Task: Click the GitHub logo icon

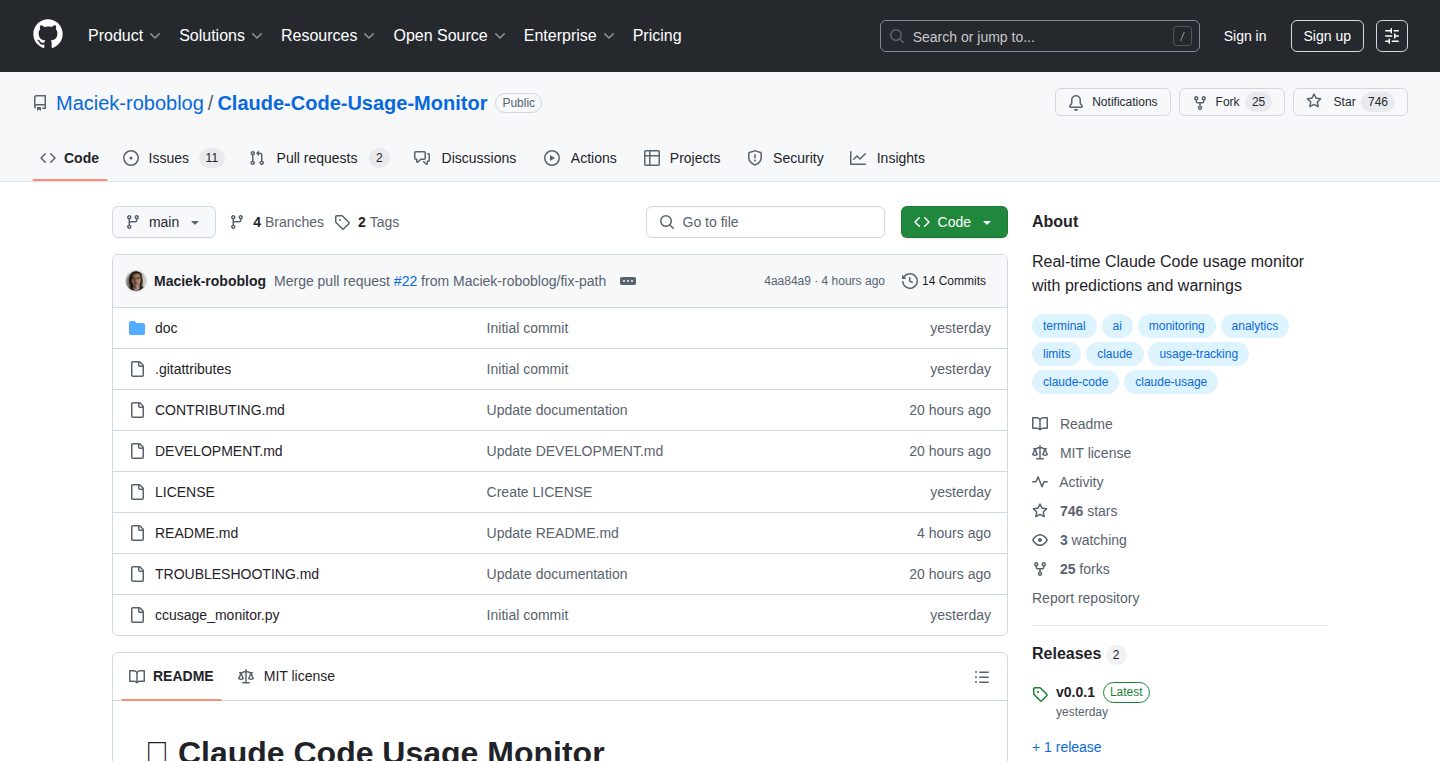Action: 48,35
